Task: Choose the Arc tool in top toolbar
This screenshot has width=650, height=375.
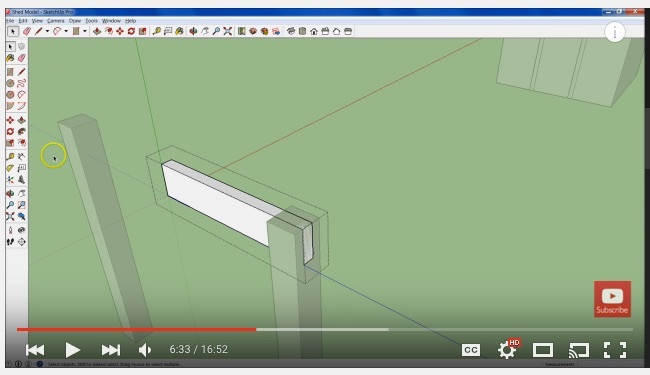Action: pos(57,31)
